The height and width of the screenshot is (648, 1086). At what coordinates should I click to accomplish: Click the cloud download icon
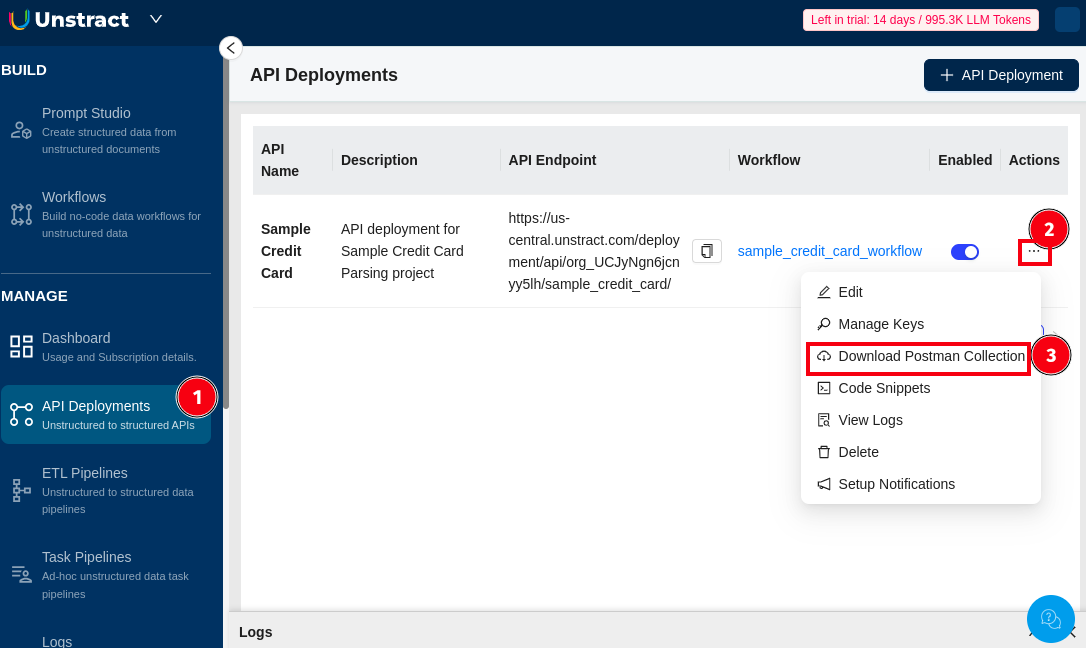824,356
